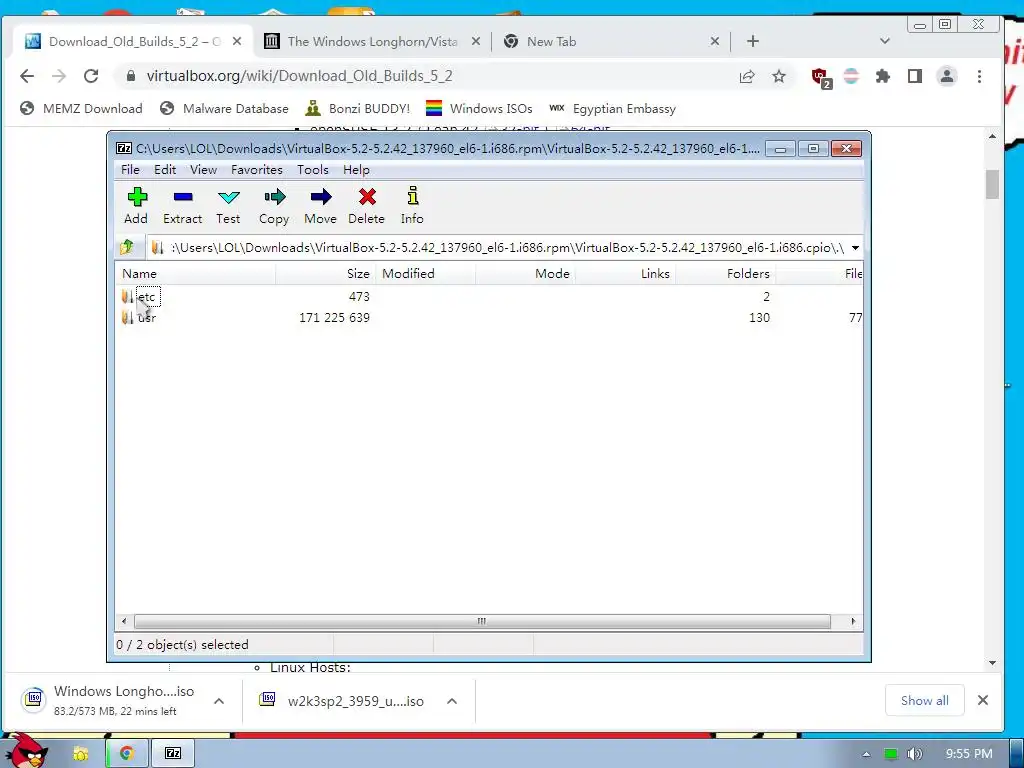This screenshot has width=1024, height=768.
Task: Sort by the Mode column header
Action: [525, 274]
